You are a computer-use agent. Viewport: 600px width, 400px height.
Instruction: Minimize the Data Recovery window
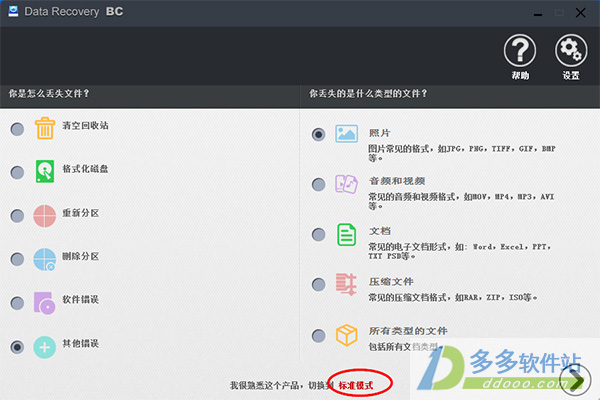(x=538, y=13)
